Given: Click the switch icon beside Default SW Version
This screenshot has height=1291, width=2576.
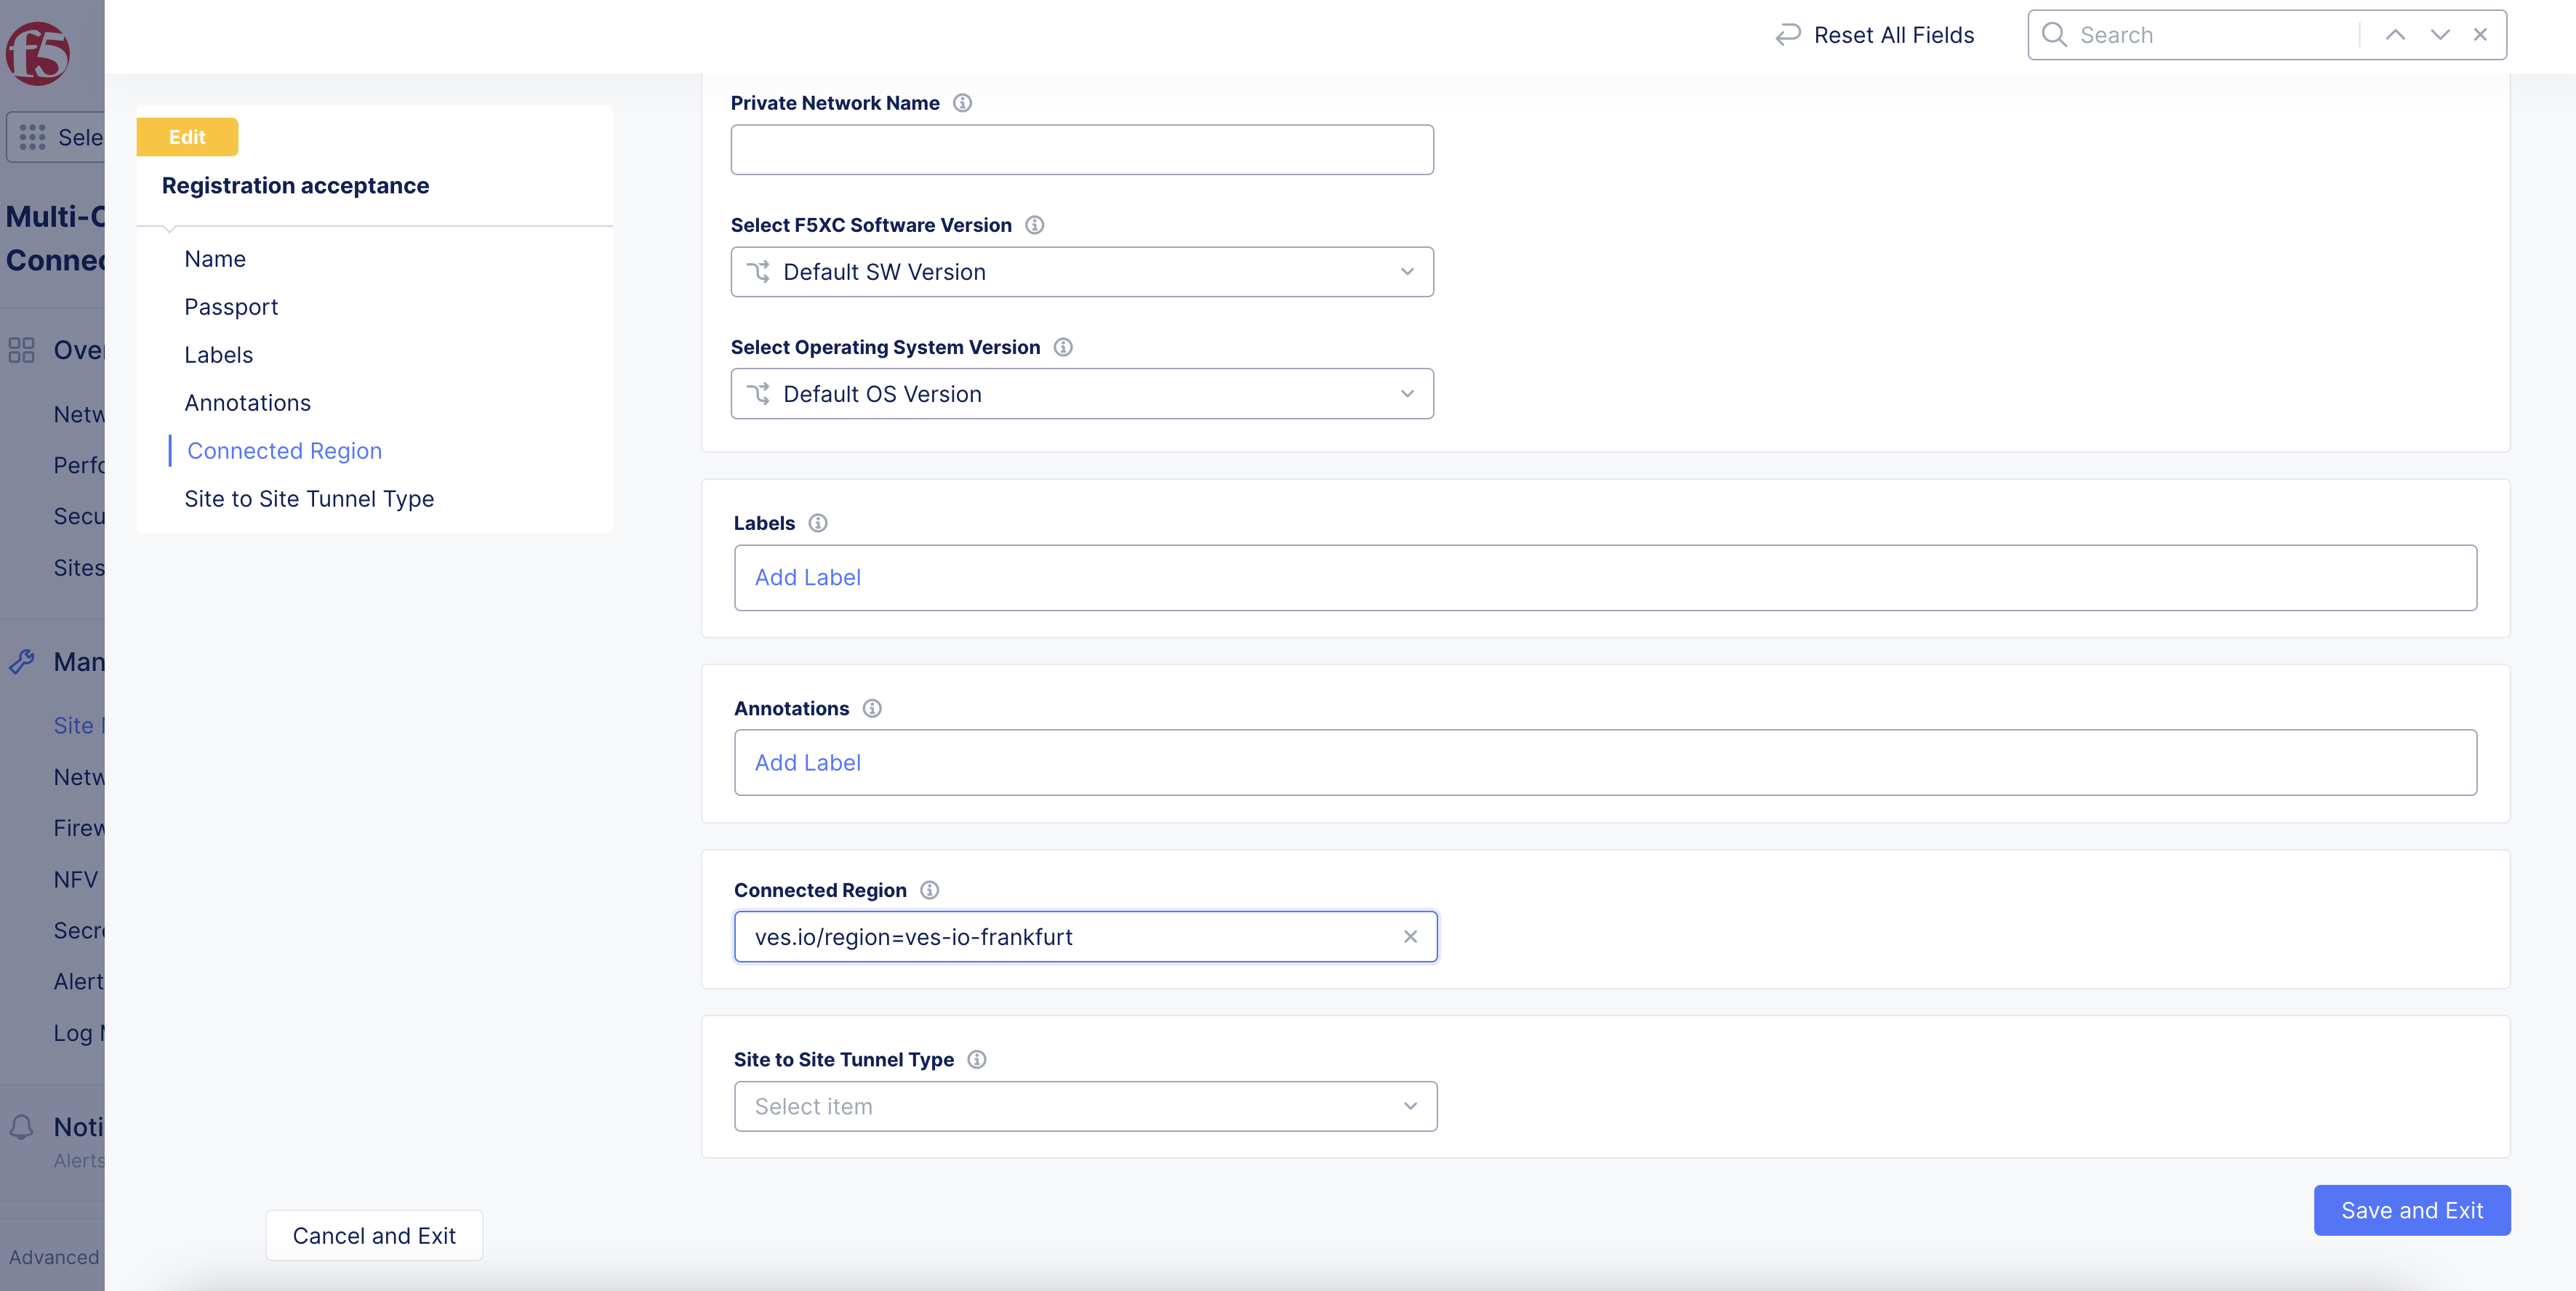Looking at the screenshot, I should (x=759, y=272).
